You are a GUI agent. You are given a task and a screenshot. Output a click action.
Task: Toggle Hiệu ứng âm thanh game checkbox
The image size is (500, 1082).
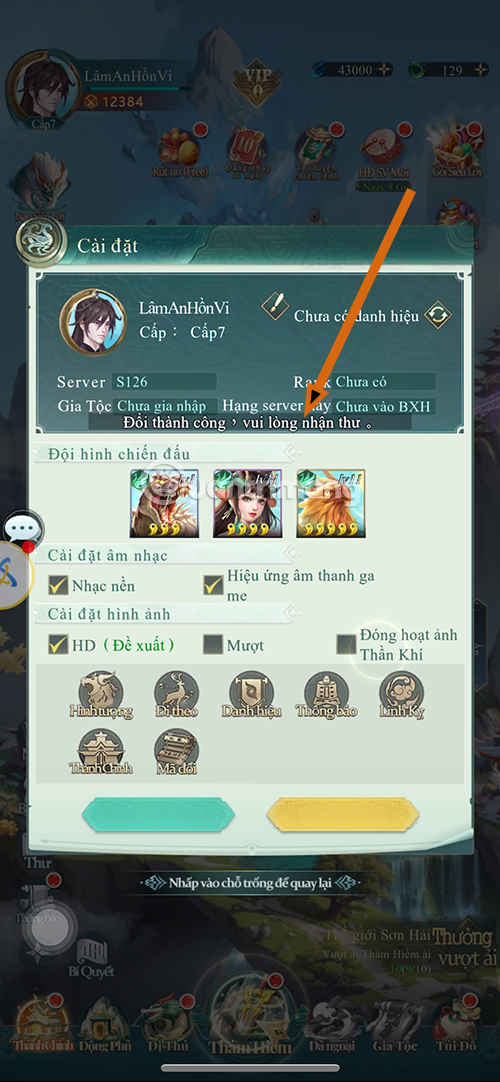pos(213,585)
